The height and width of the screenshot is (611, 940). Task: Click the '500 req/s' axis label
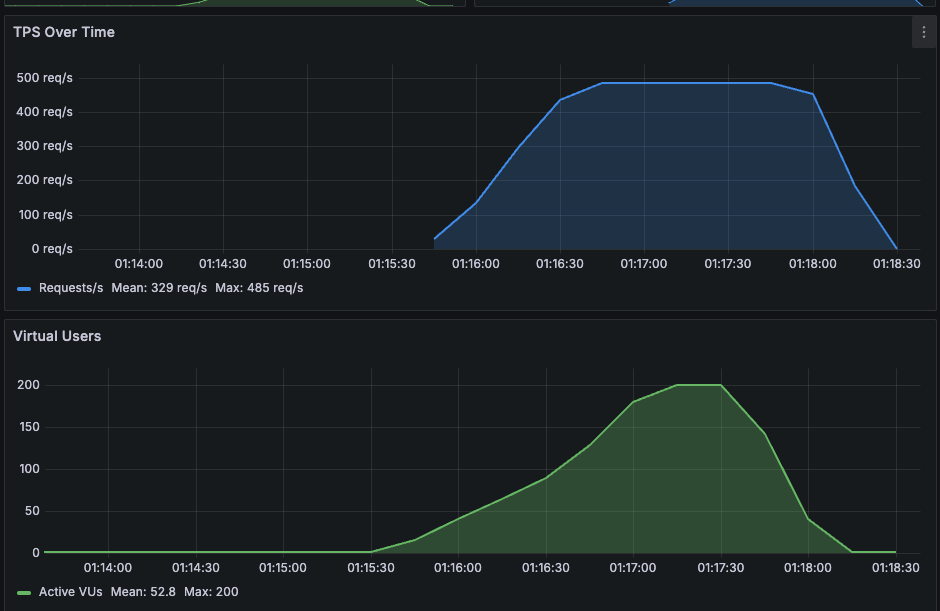pyautogui.click(x=44, y=78)
